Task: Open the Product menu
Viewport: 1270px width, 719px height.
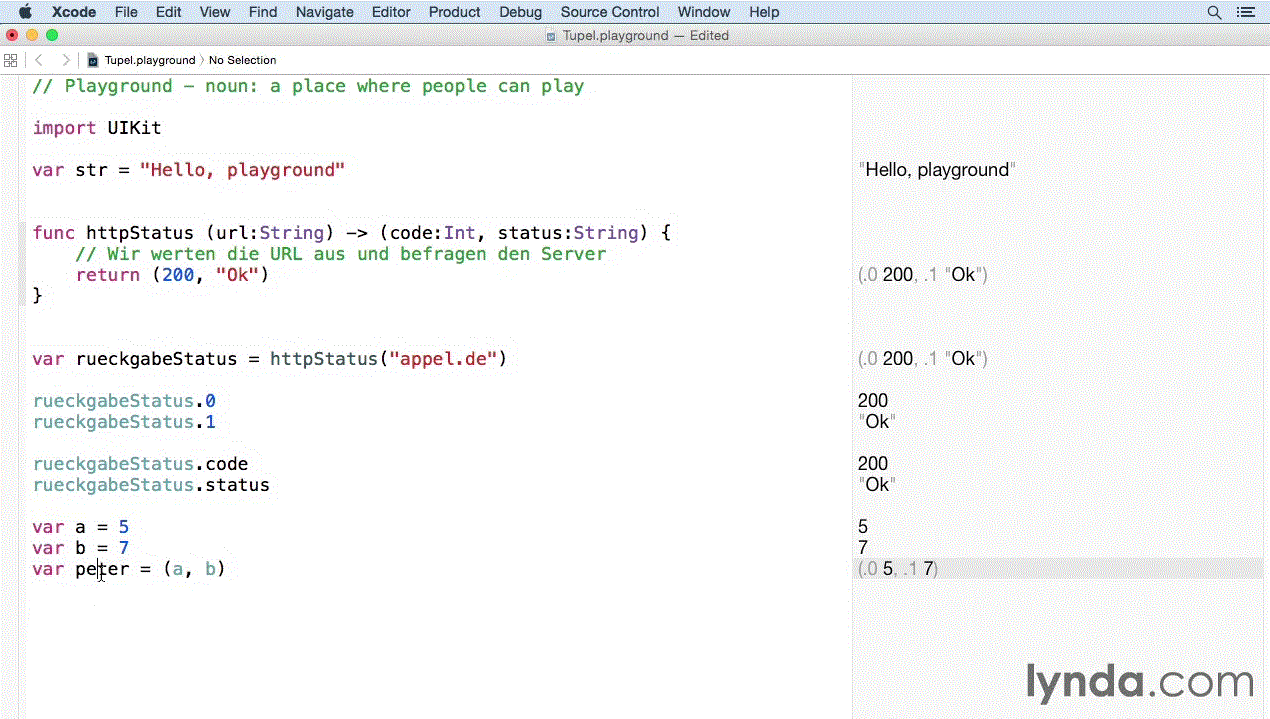Action: pos(454,12)
